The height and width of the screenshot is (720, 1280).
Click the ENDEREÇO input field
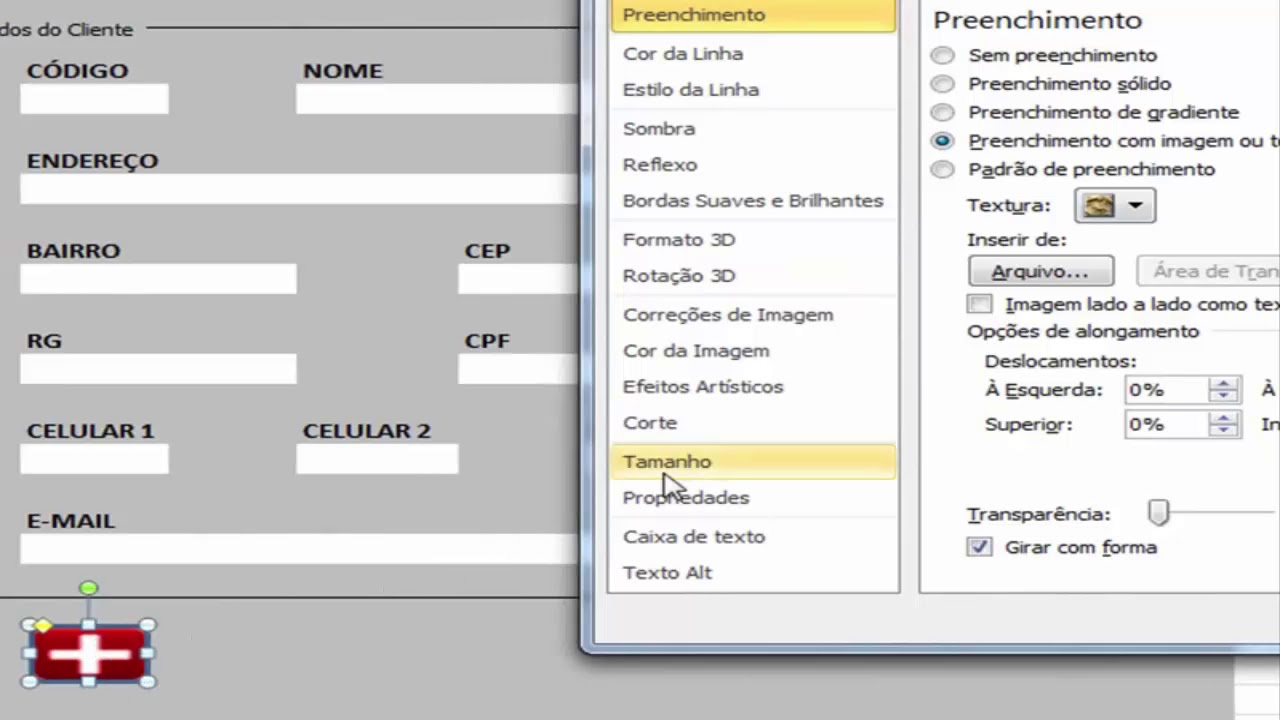click(x=299, y=189)
